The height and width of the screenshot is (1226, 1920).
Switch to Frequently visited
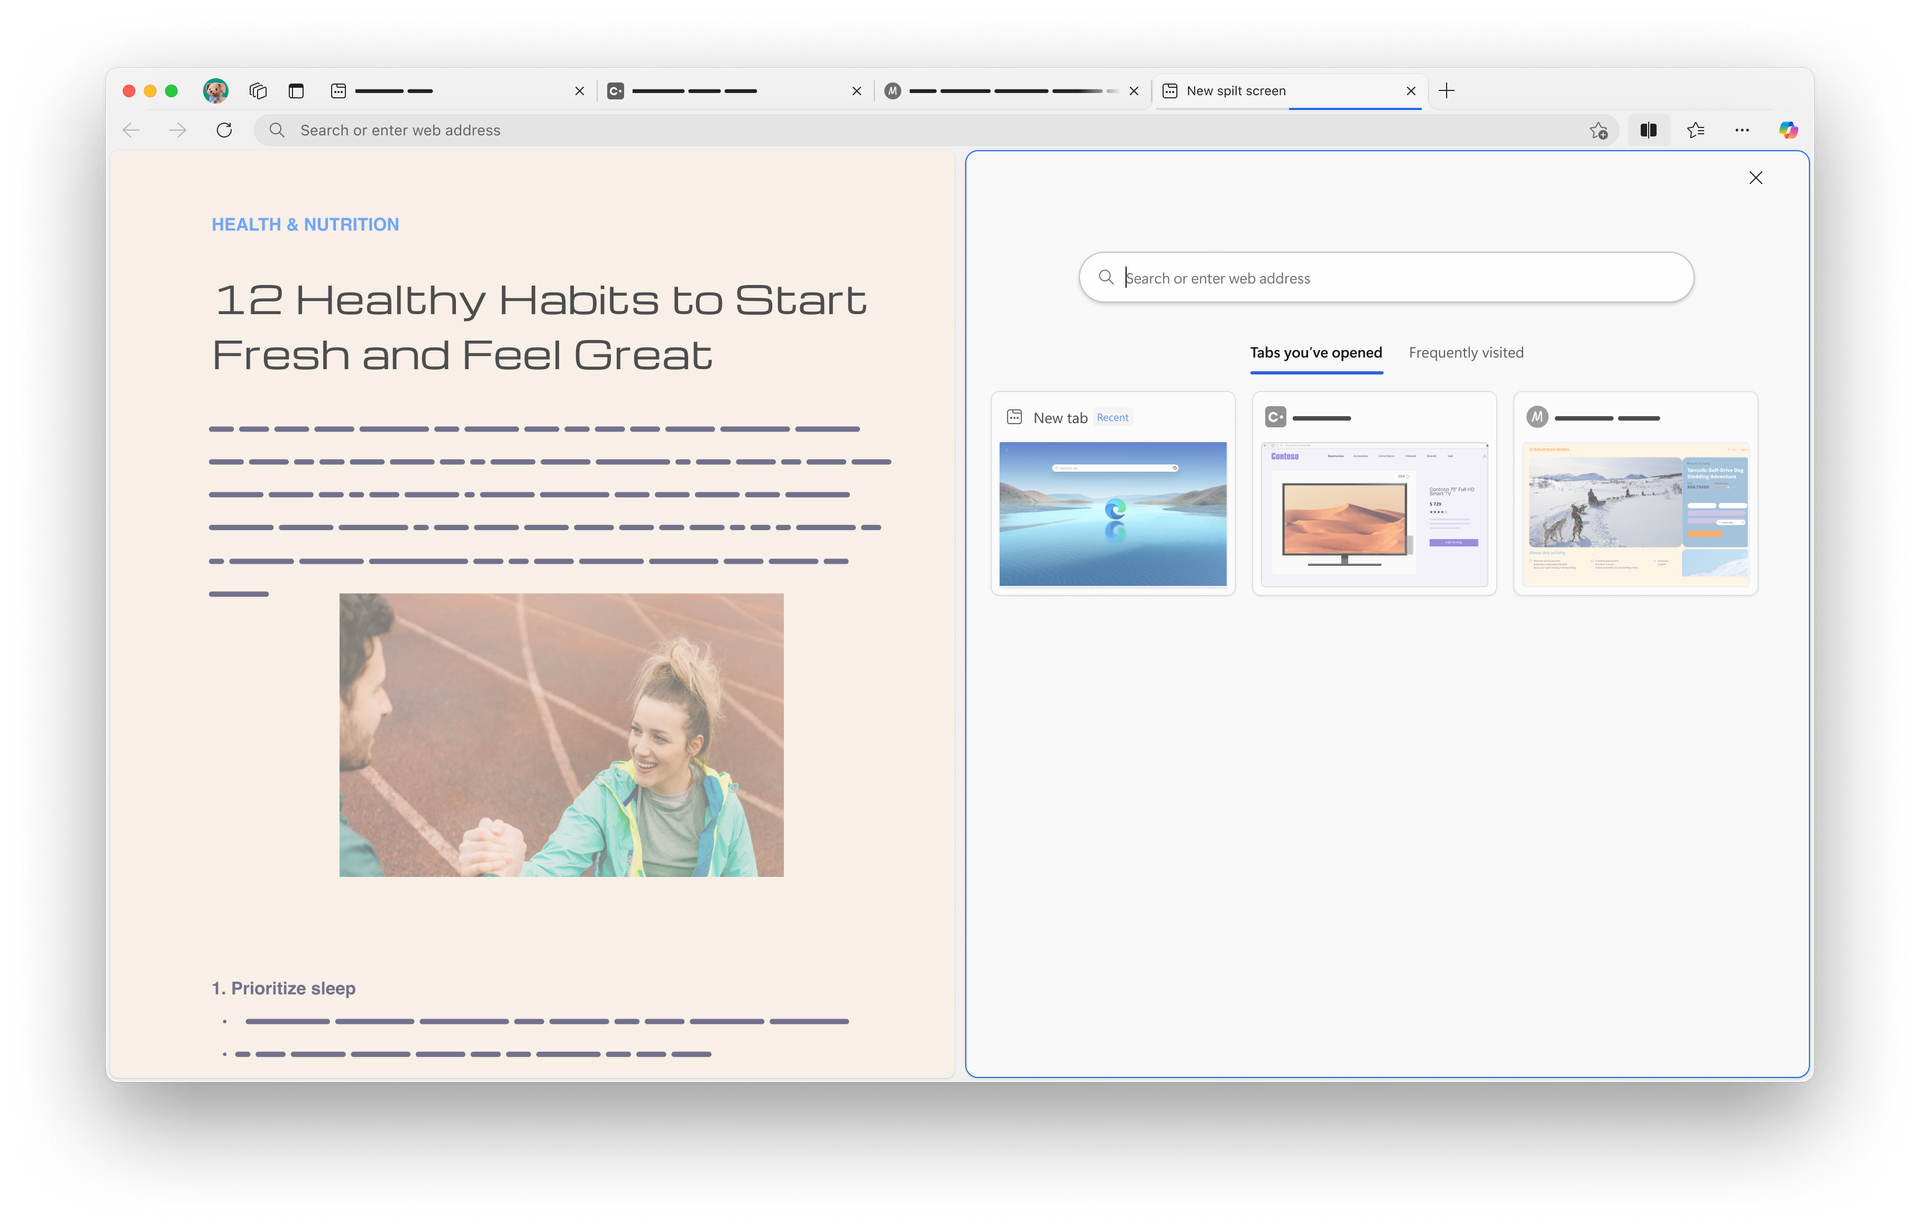(1466, 352)
